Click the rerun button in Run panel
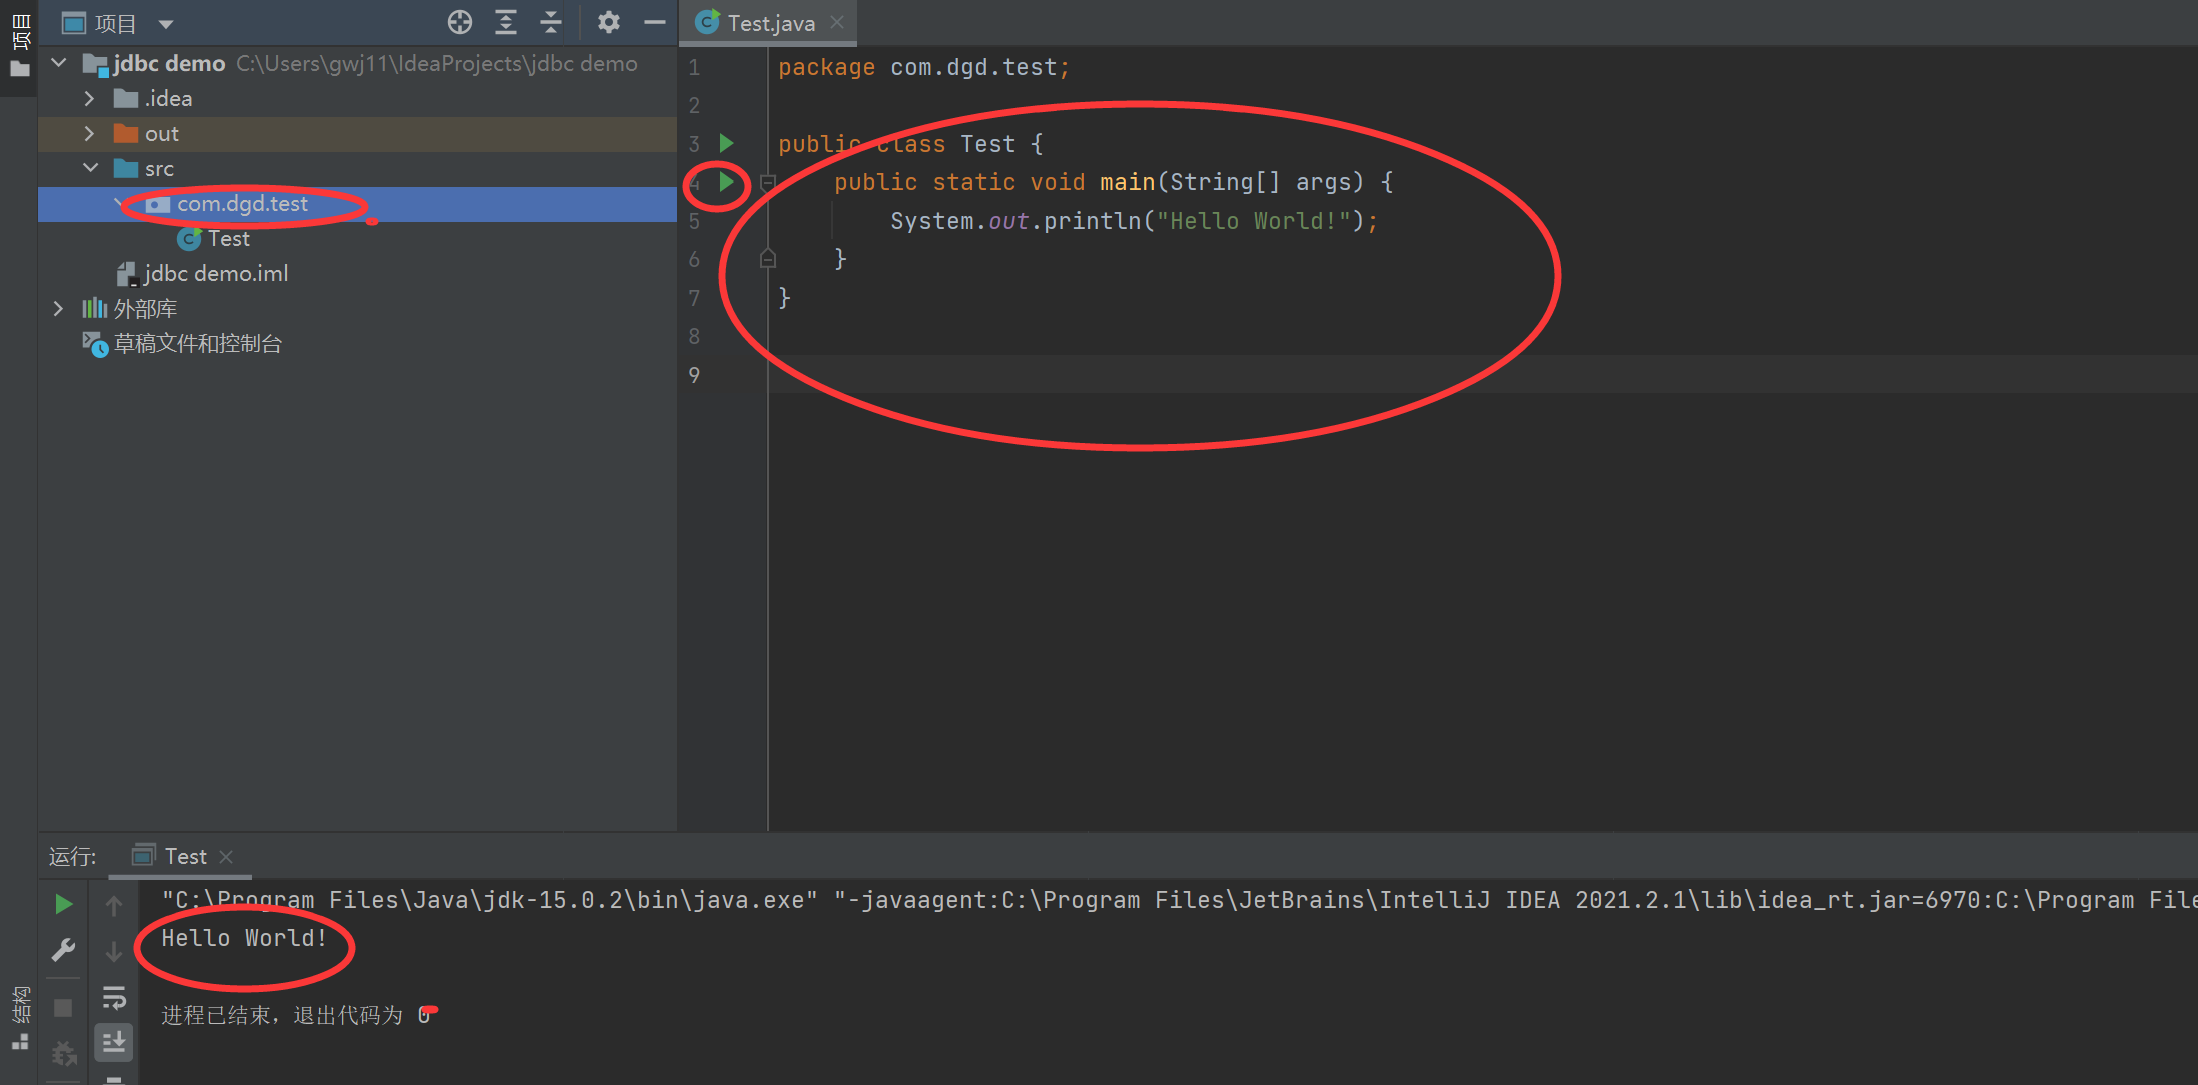This screenshot has width=2198, height=1085. click(63, 904)
